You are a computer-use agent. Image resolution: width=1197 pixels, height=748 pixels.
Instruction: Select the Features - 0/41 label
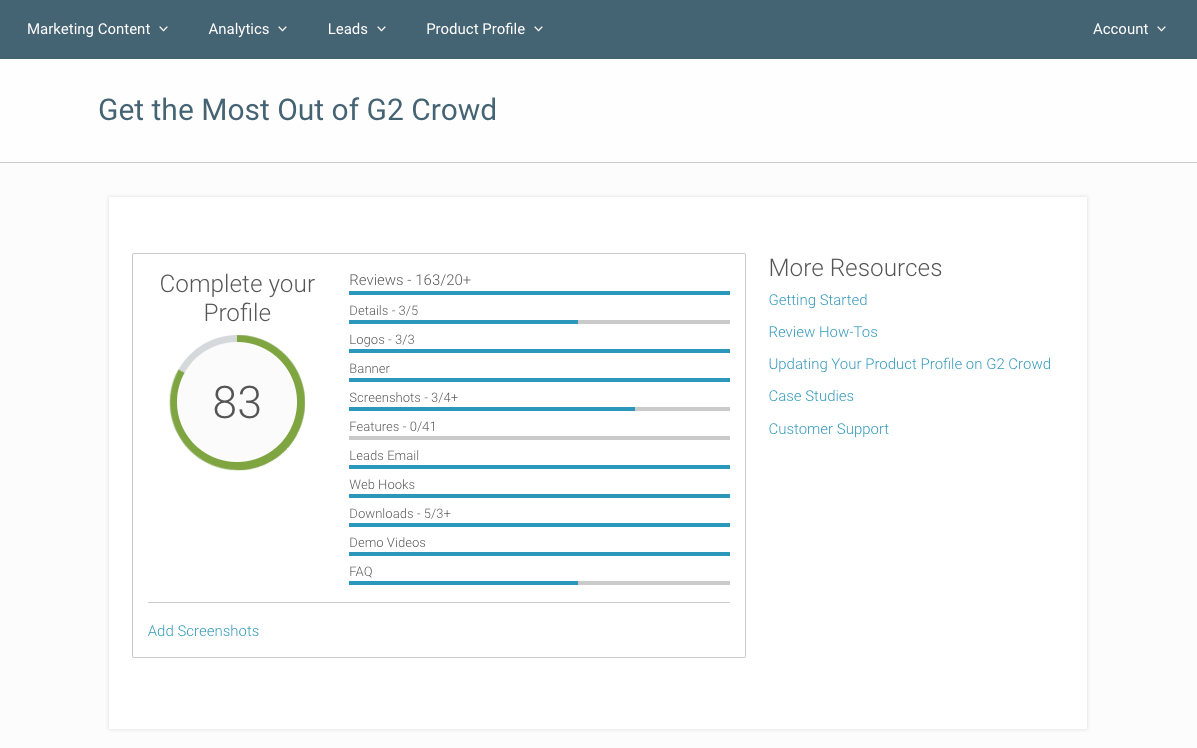point(392,427)
